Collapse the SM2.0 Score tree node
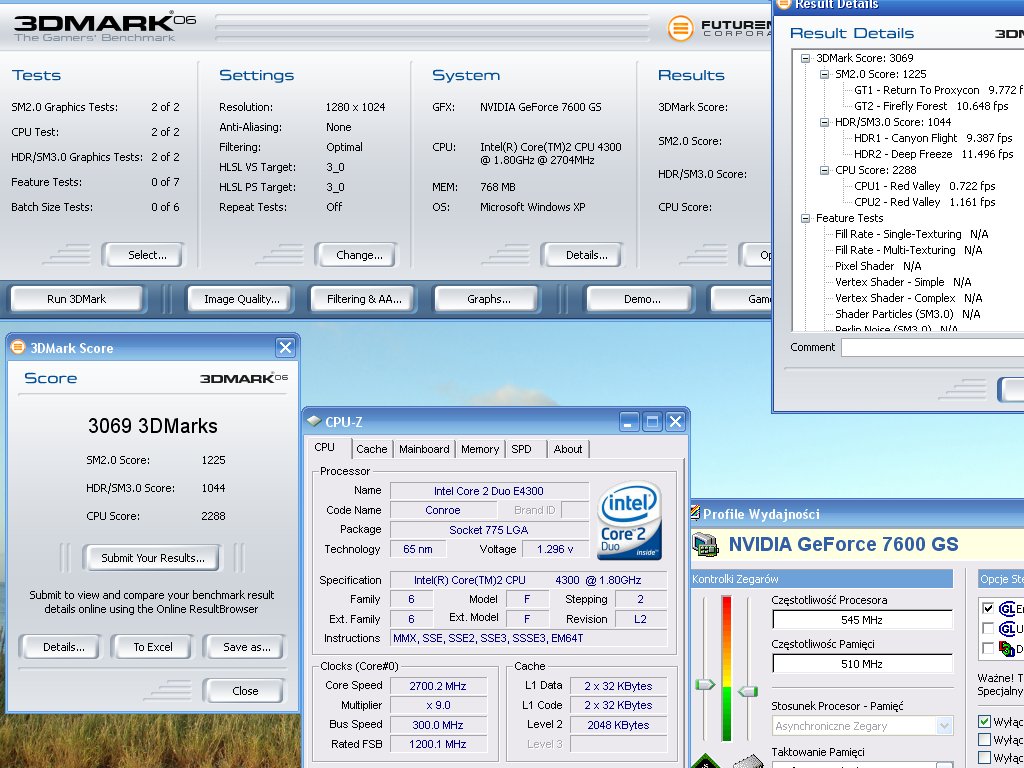Viewport: 1024px width, 768px height. click(x=824, y=74)
